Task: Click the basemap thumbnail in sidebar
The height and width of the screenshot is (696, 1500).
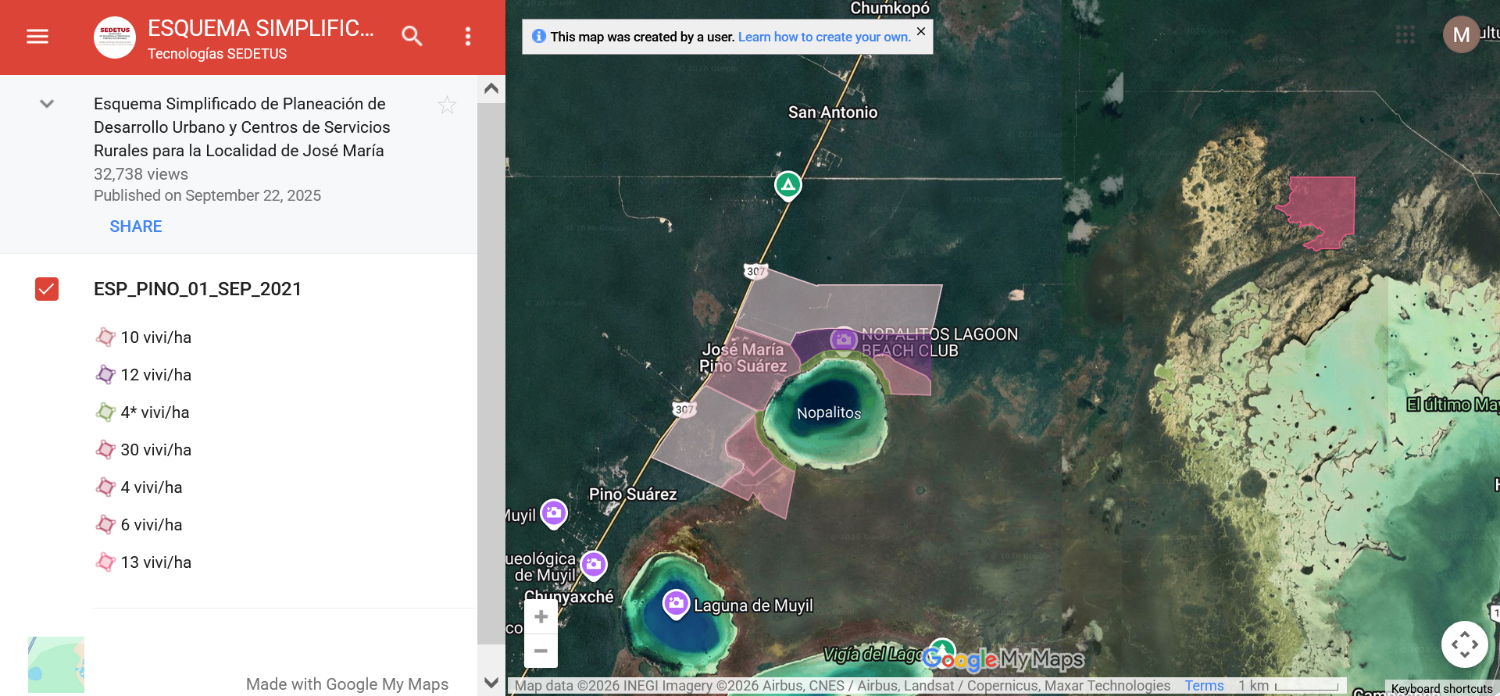Action: tap(56, 665)
